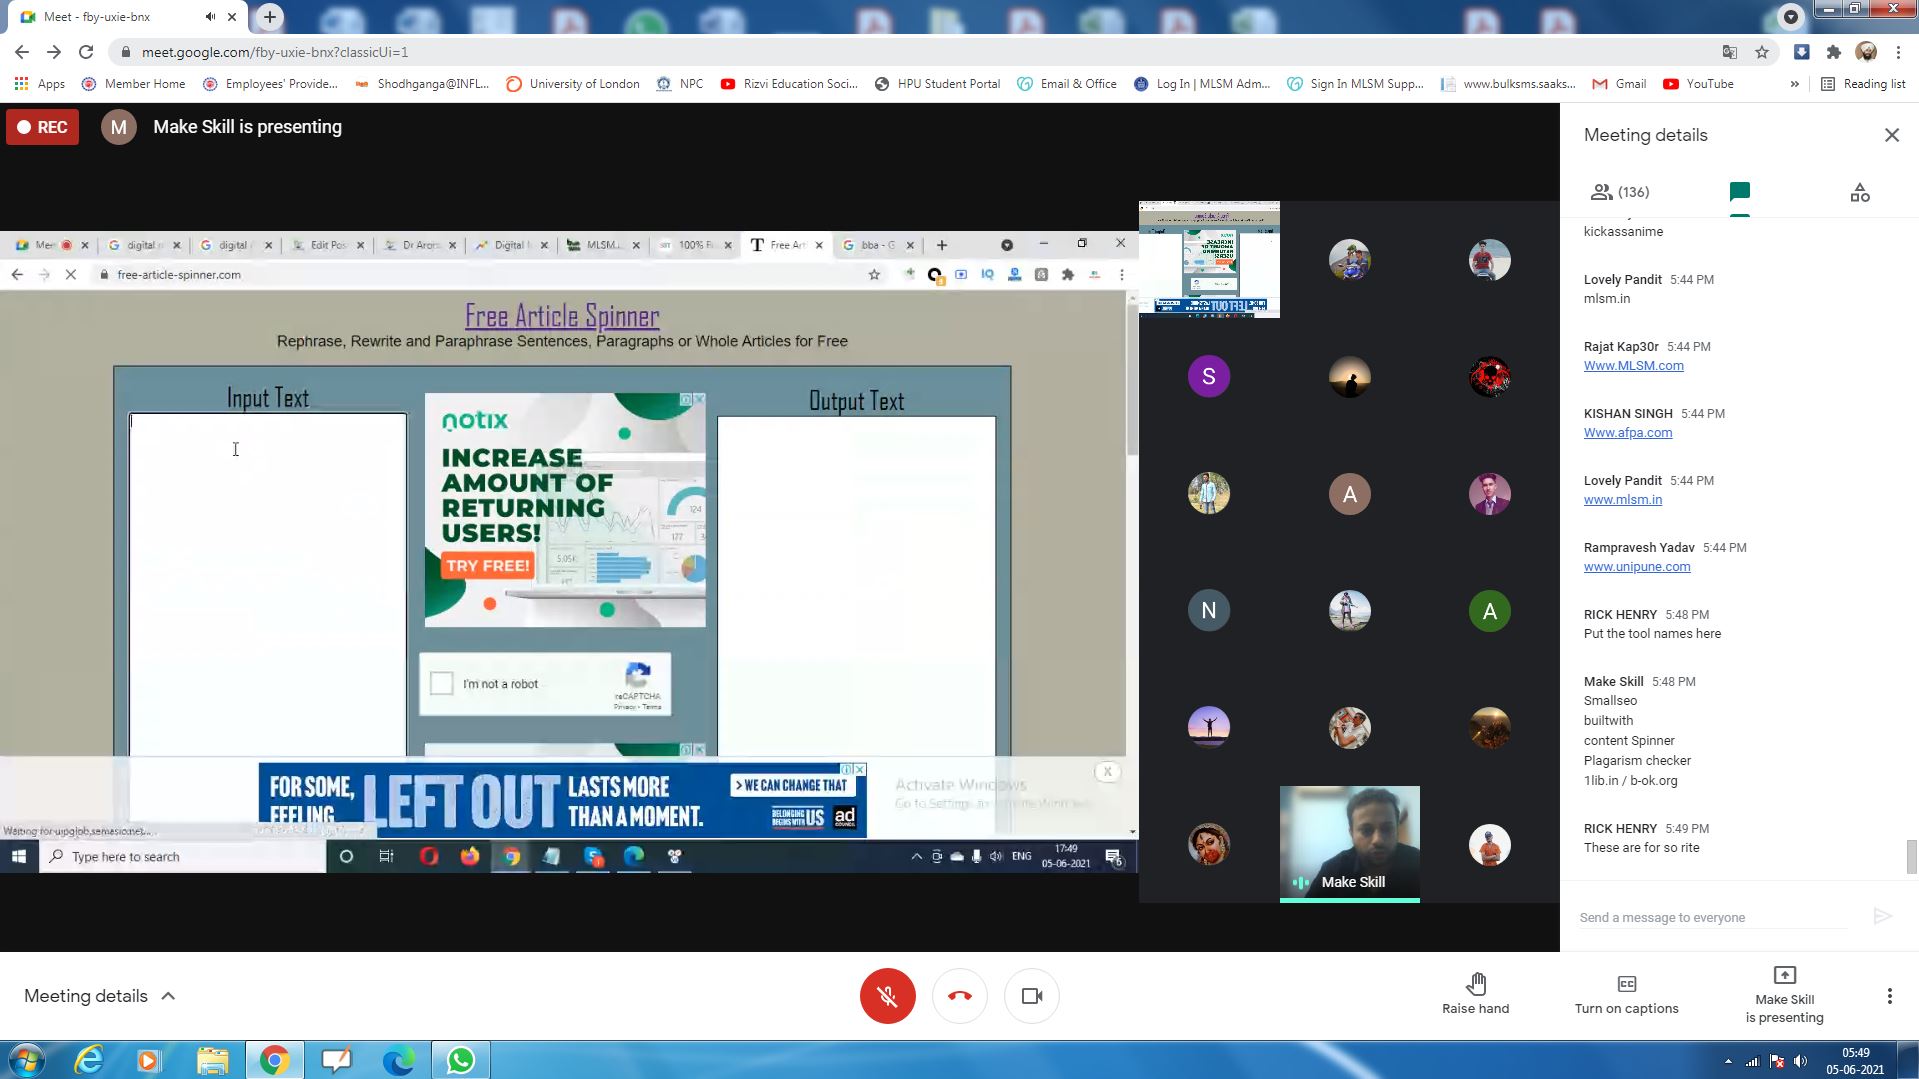The width and height of the screenshot is (1919, 1079).
Task: Switch to the chat tab
Action: pyautogui.click(x=1739, y=192)
